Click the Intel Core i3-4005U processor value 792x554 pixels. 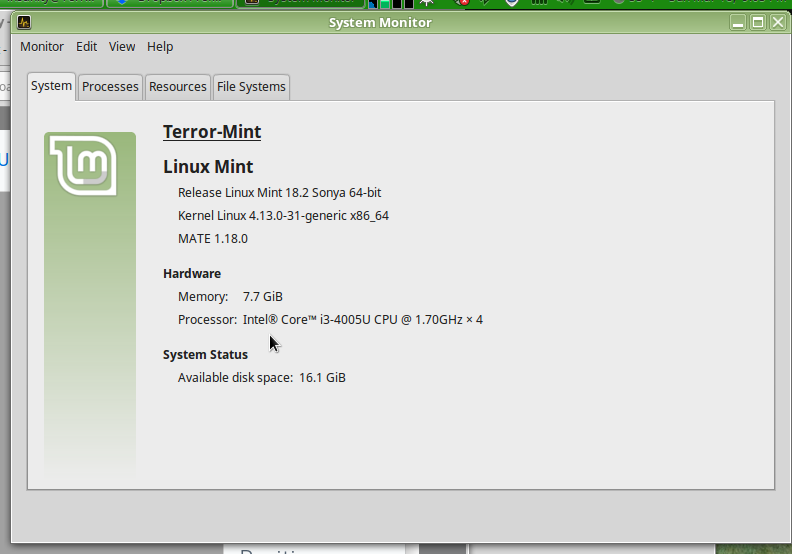pyautogui.click(x=363, y=320)
